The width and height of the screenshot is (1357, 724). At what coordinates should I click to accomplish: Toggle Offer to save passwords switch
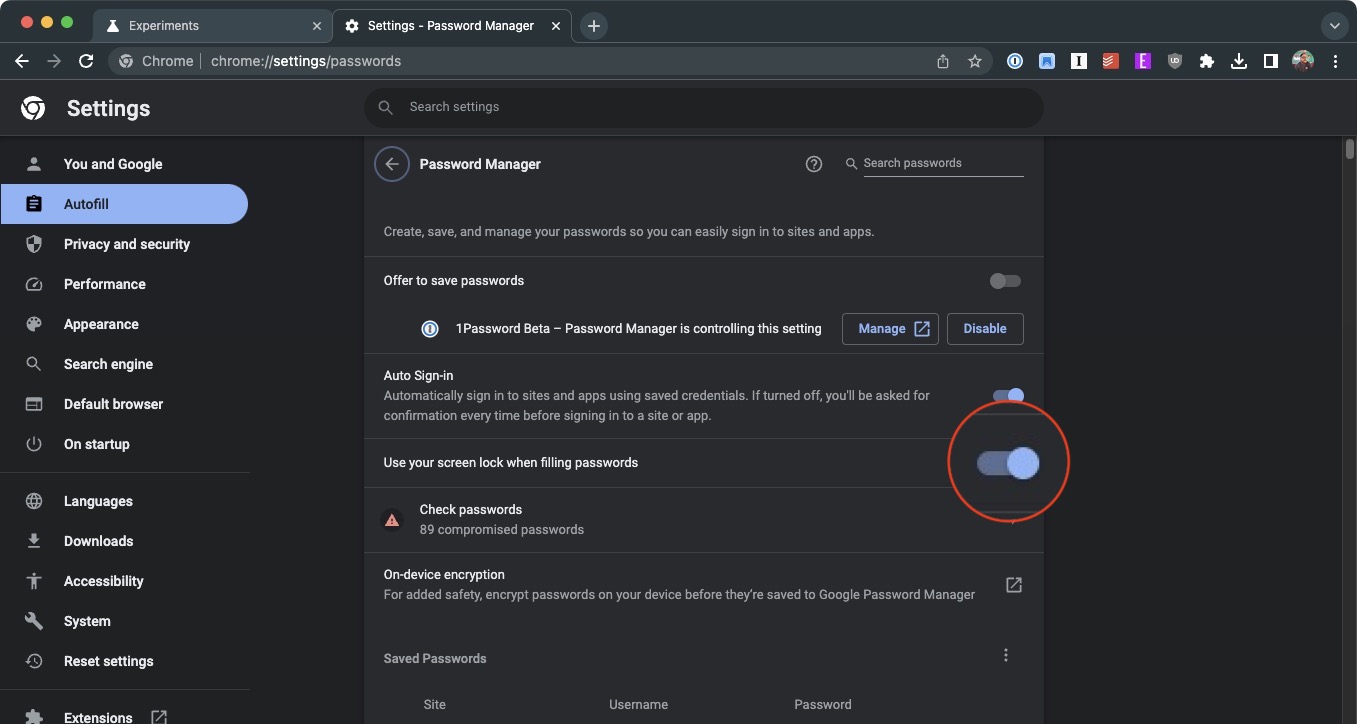[1005, 281]
